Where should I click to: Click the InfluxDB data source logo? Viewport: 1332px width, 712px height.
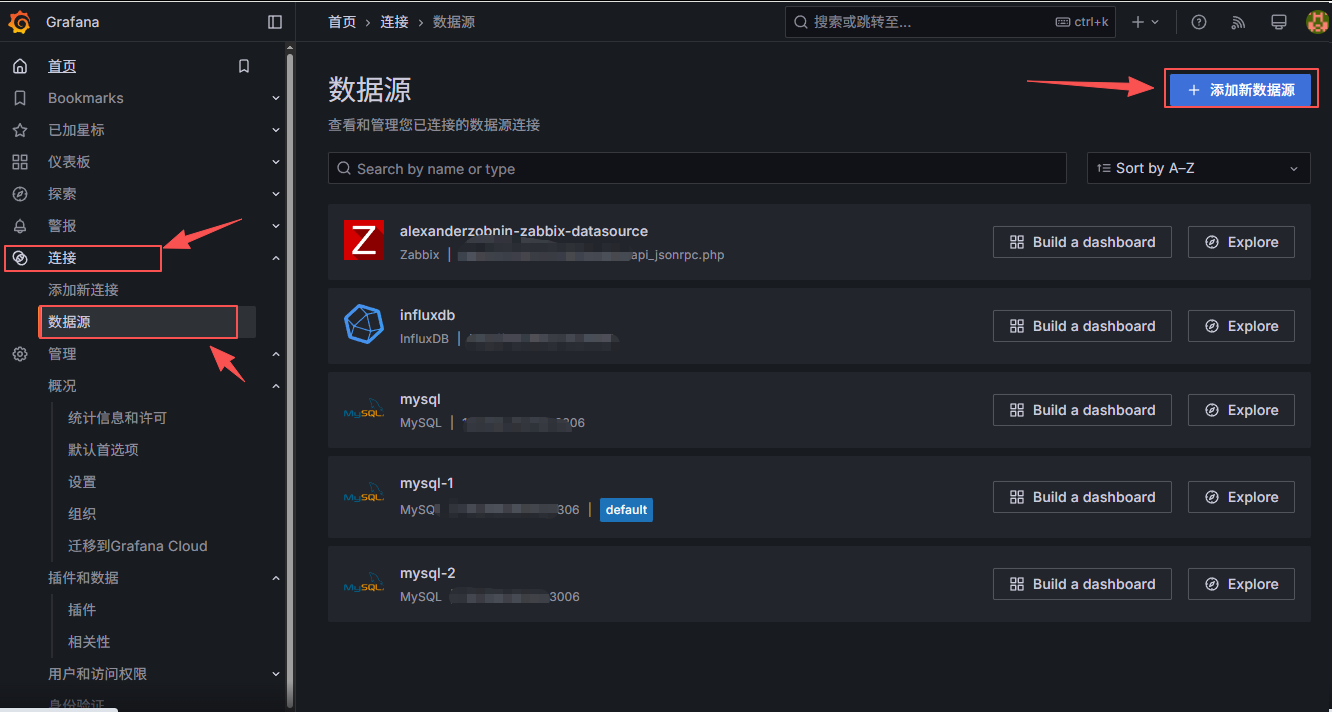364,325
